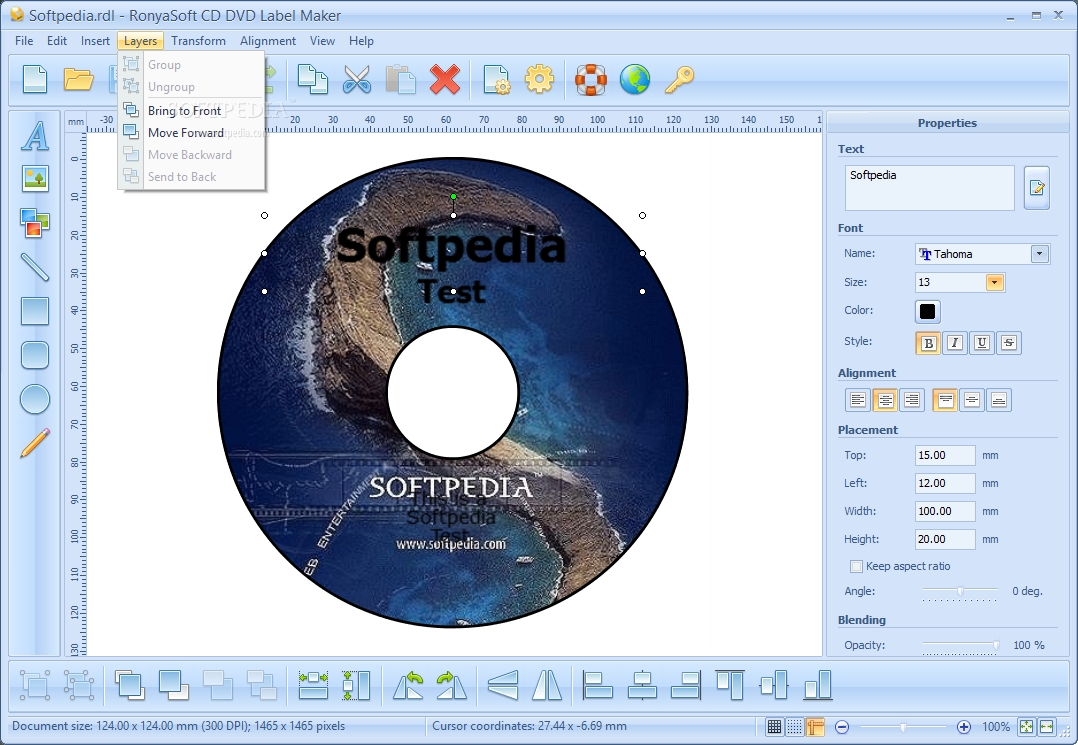Open the font Size dropdown arrow
Screen dimensions: 1078x745
pyautogui.click(x=994, y=282)
